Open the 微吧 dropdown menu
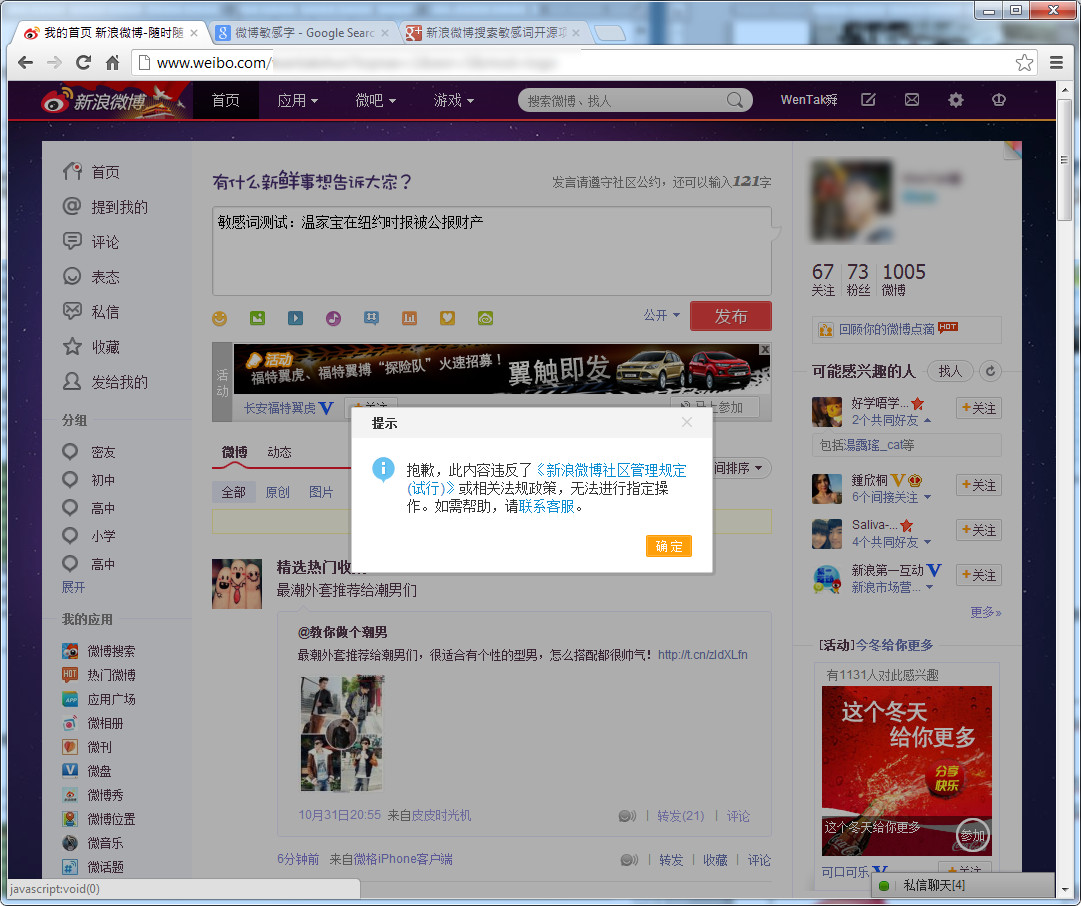1081x906 pixels. 376,101
